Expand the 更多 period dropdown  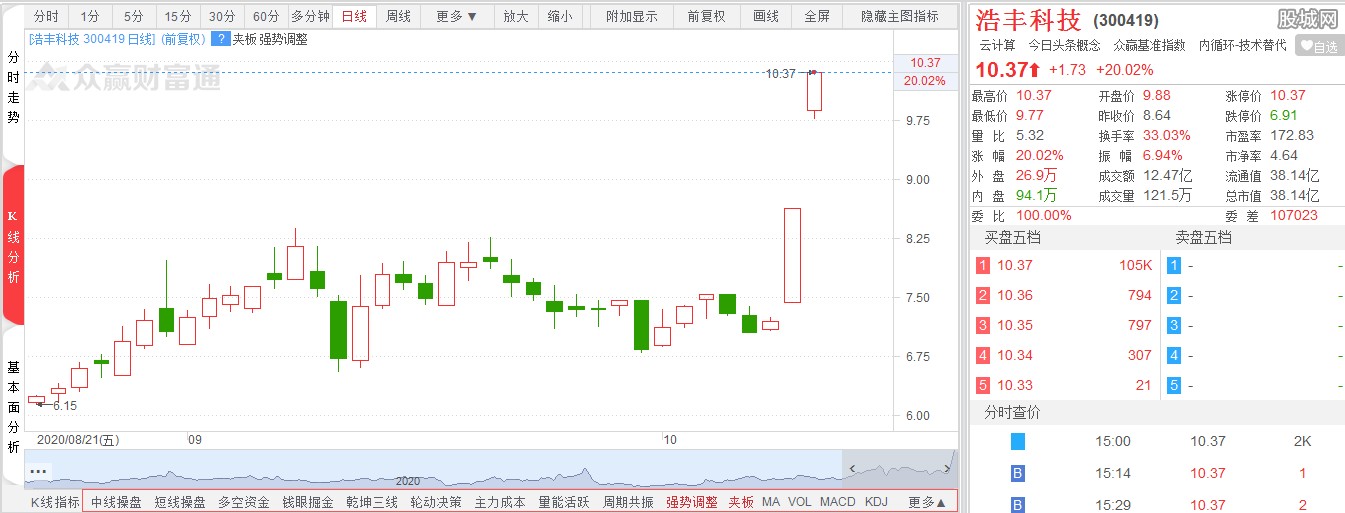[x=457, y=16]
